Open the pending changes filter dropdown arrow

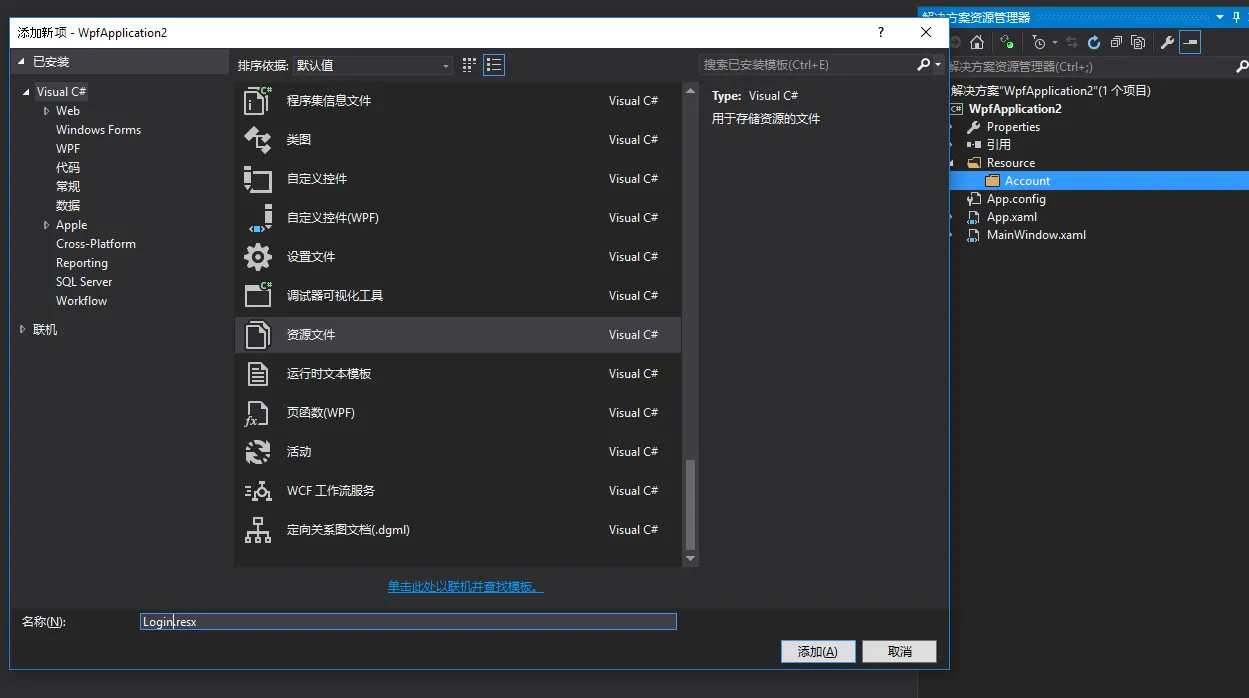pos(1053,43)
